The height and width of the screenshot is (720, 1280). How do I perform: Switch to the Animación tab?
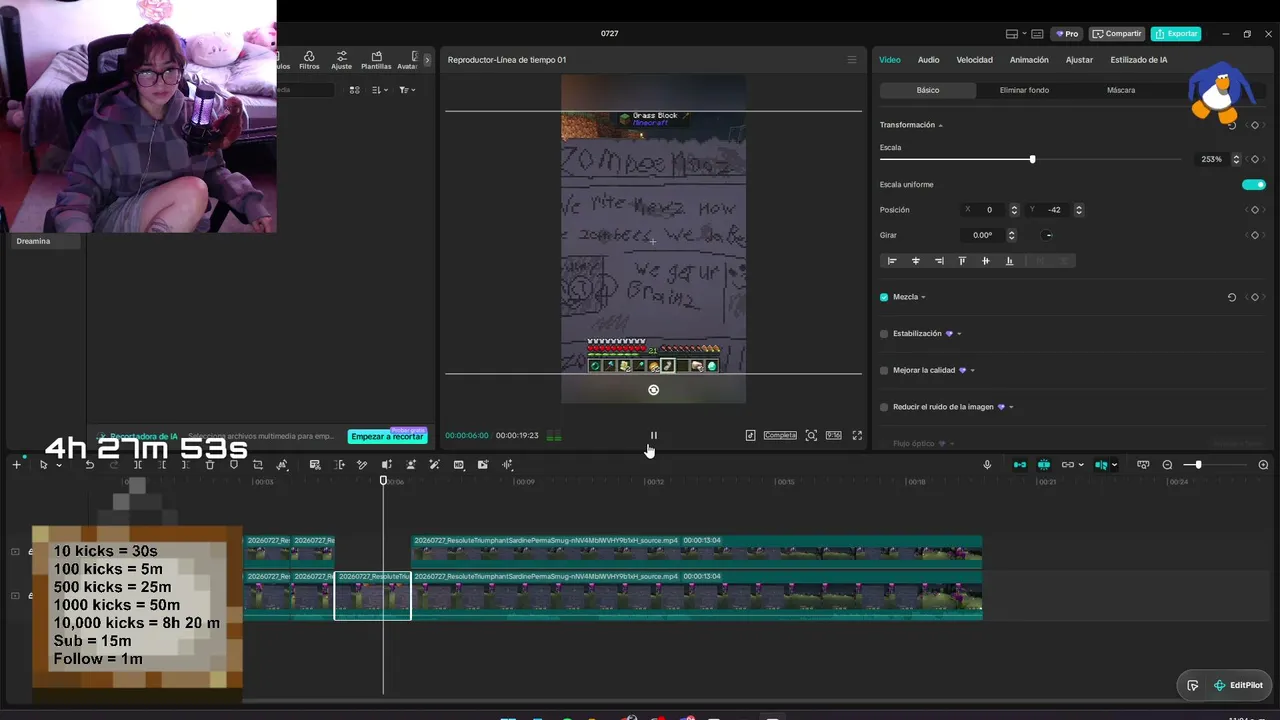pos(1029,60)
